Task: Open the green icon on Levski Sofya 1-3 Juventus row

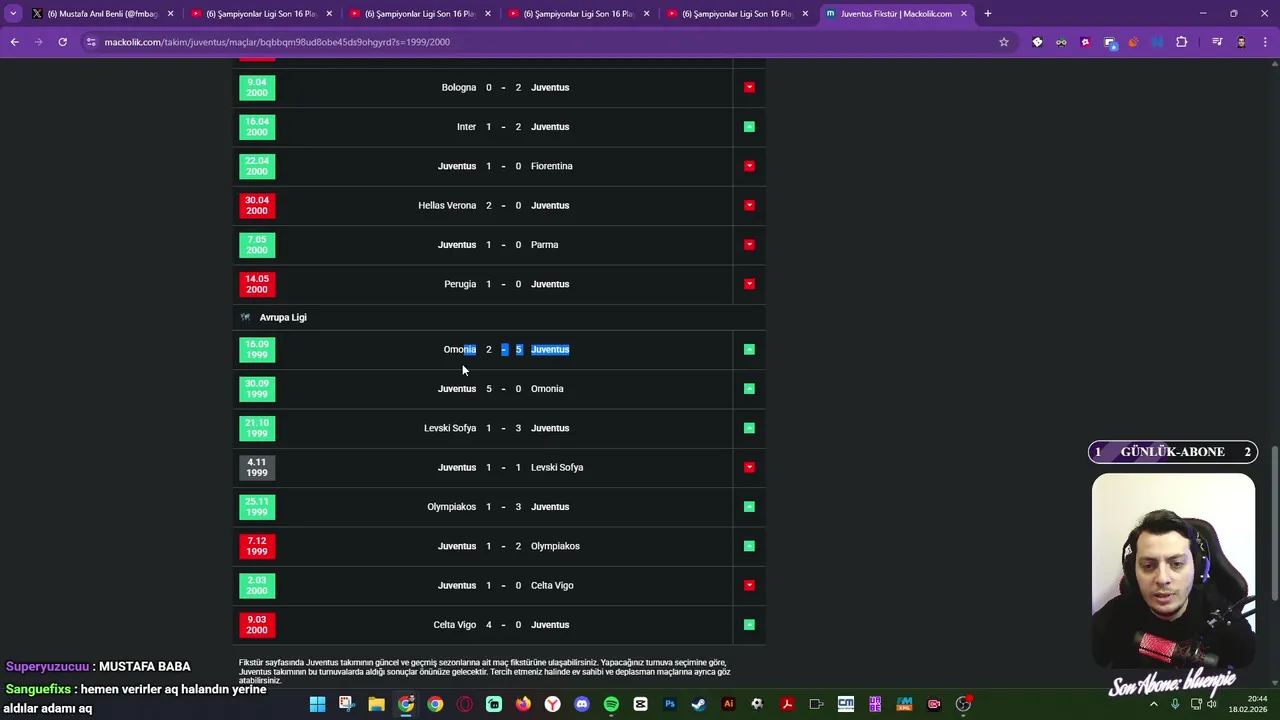Action: pyautogui.click(x=749, y=428)
